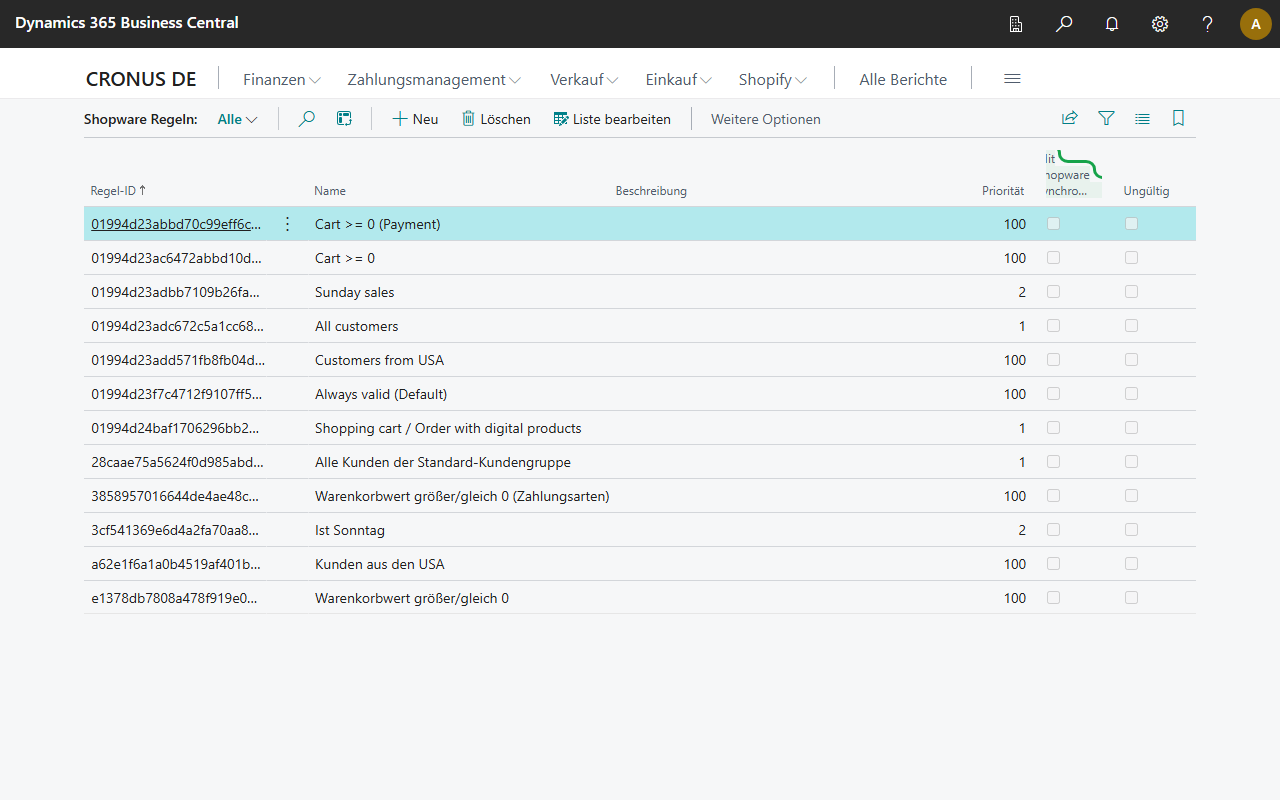Open Alle Berichte
1280x800 pixels.
pyautogui.click(x=903, y=79)
